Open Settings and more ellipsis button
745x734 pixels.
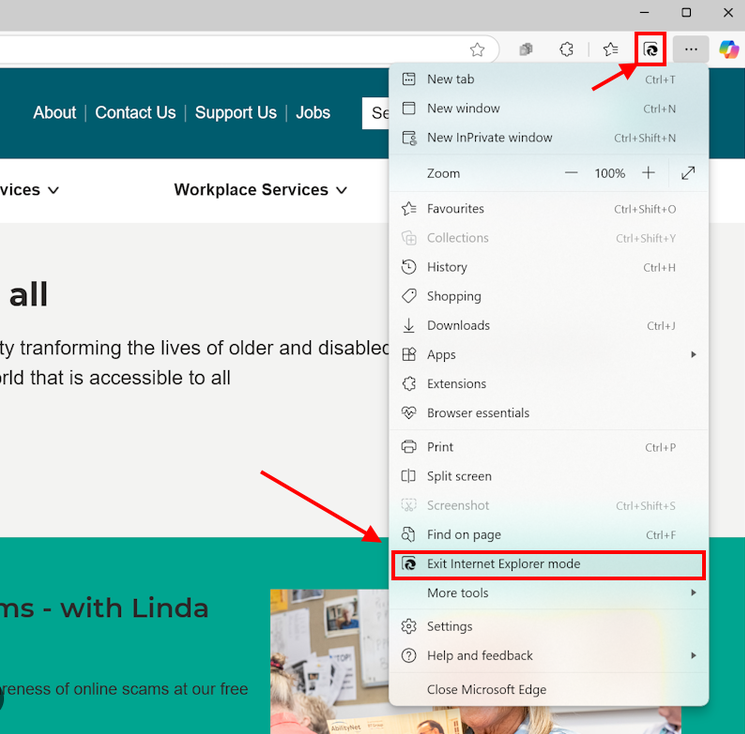point(691,49)
